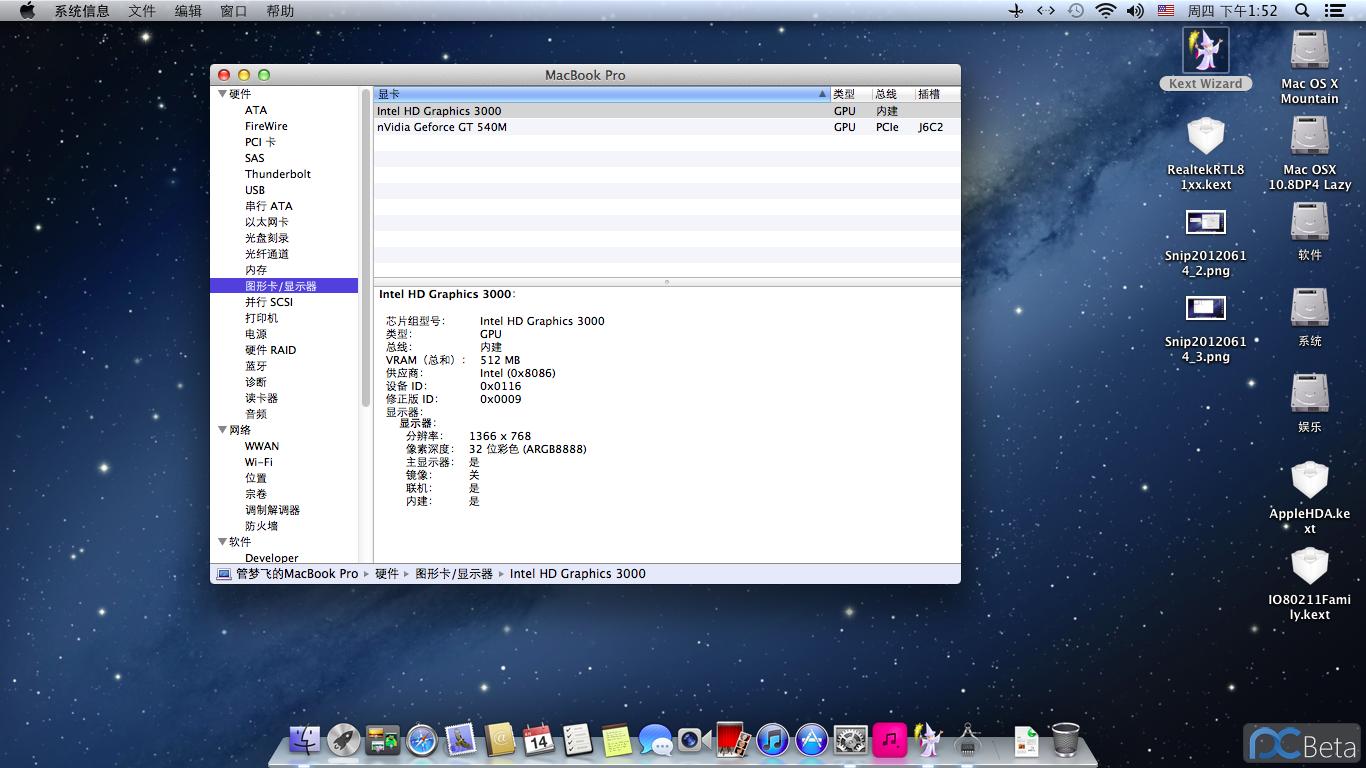The height and width of the screenshot is (768, 1366).
Task: Collapse the 网络 section triangle
Action: coord(222,430)
